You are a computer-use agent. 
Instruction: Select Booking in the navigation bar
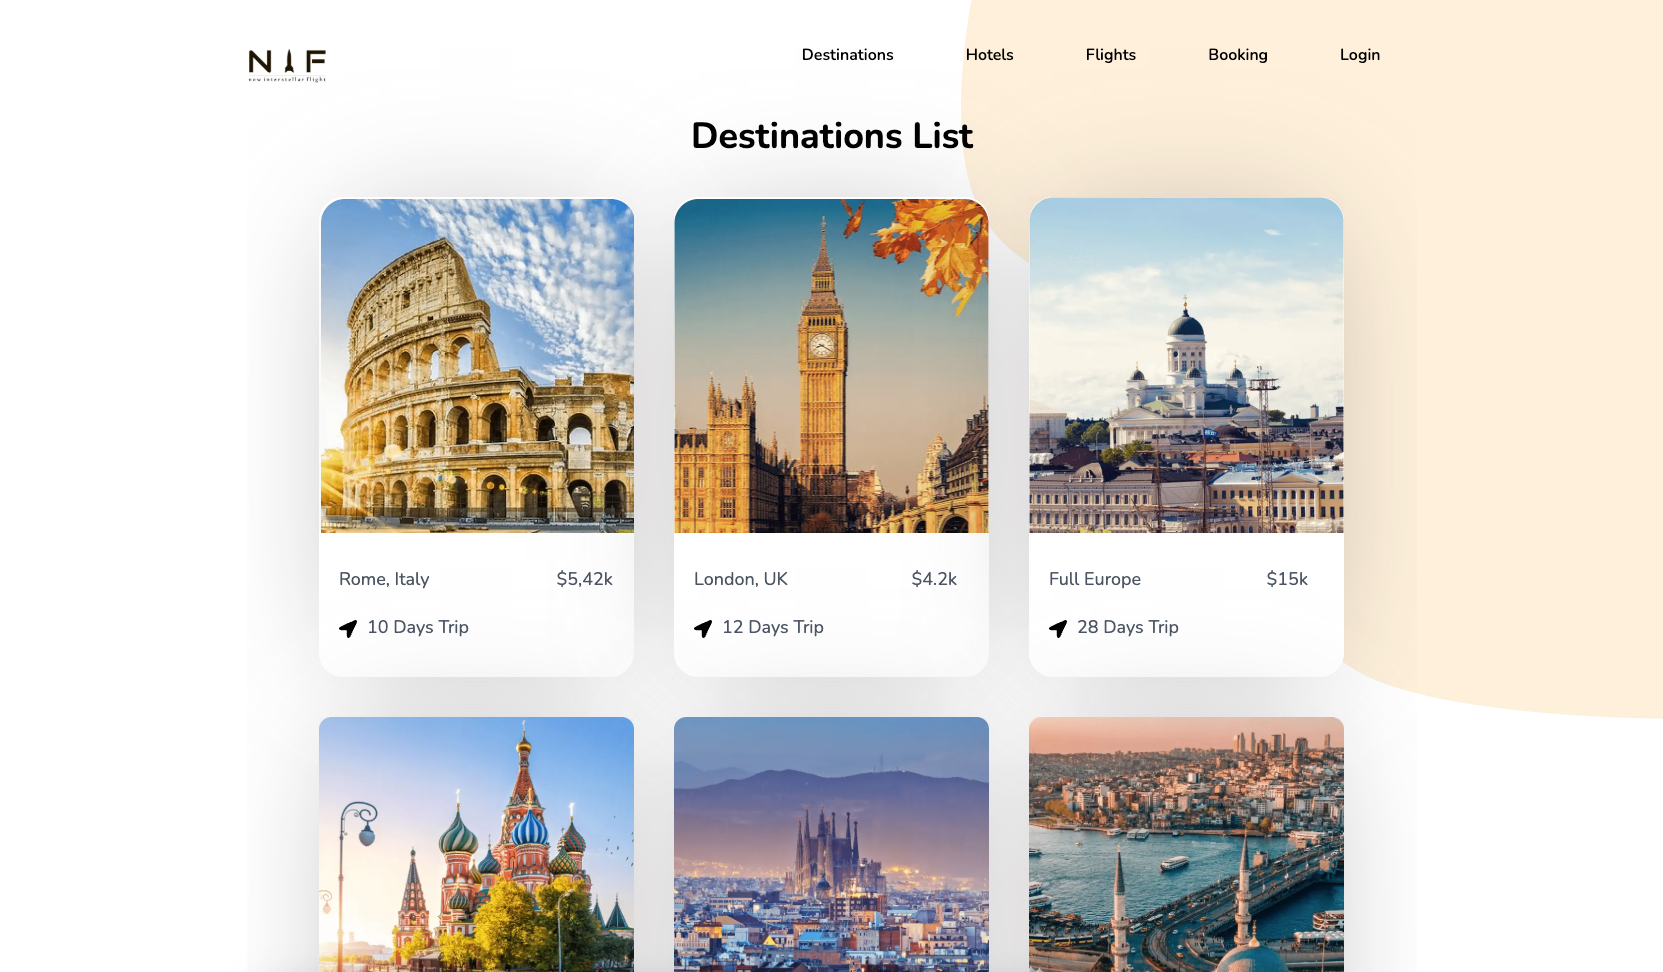tap(1237, 55)
